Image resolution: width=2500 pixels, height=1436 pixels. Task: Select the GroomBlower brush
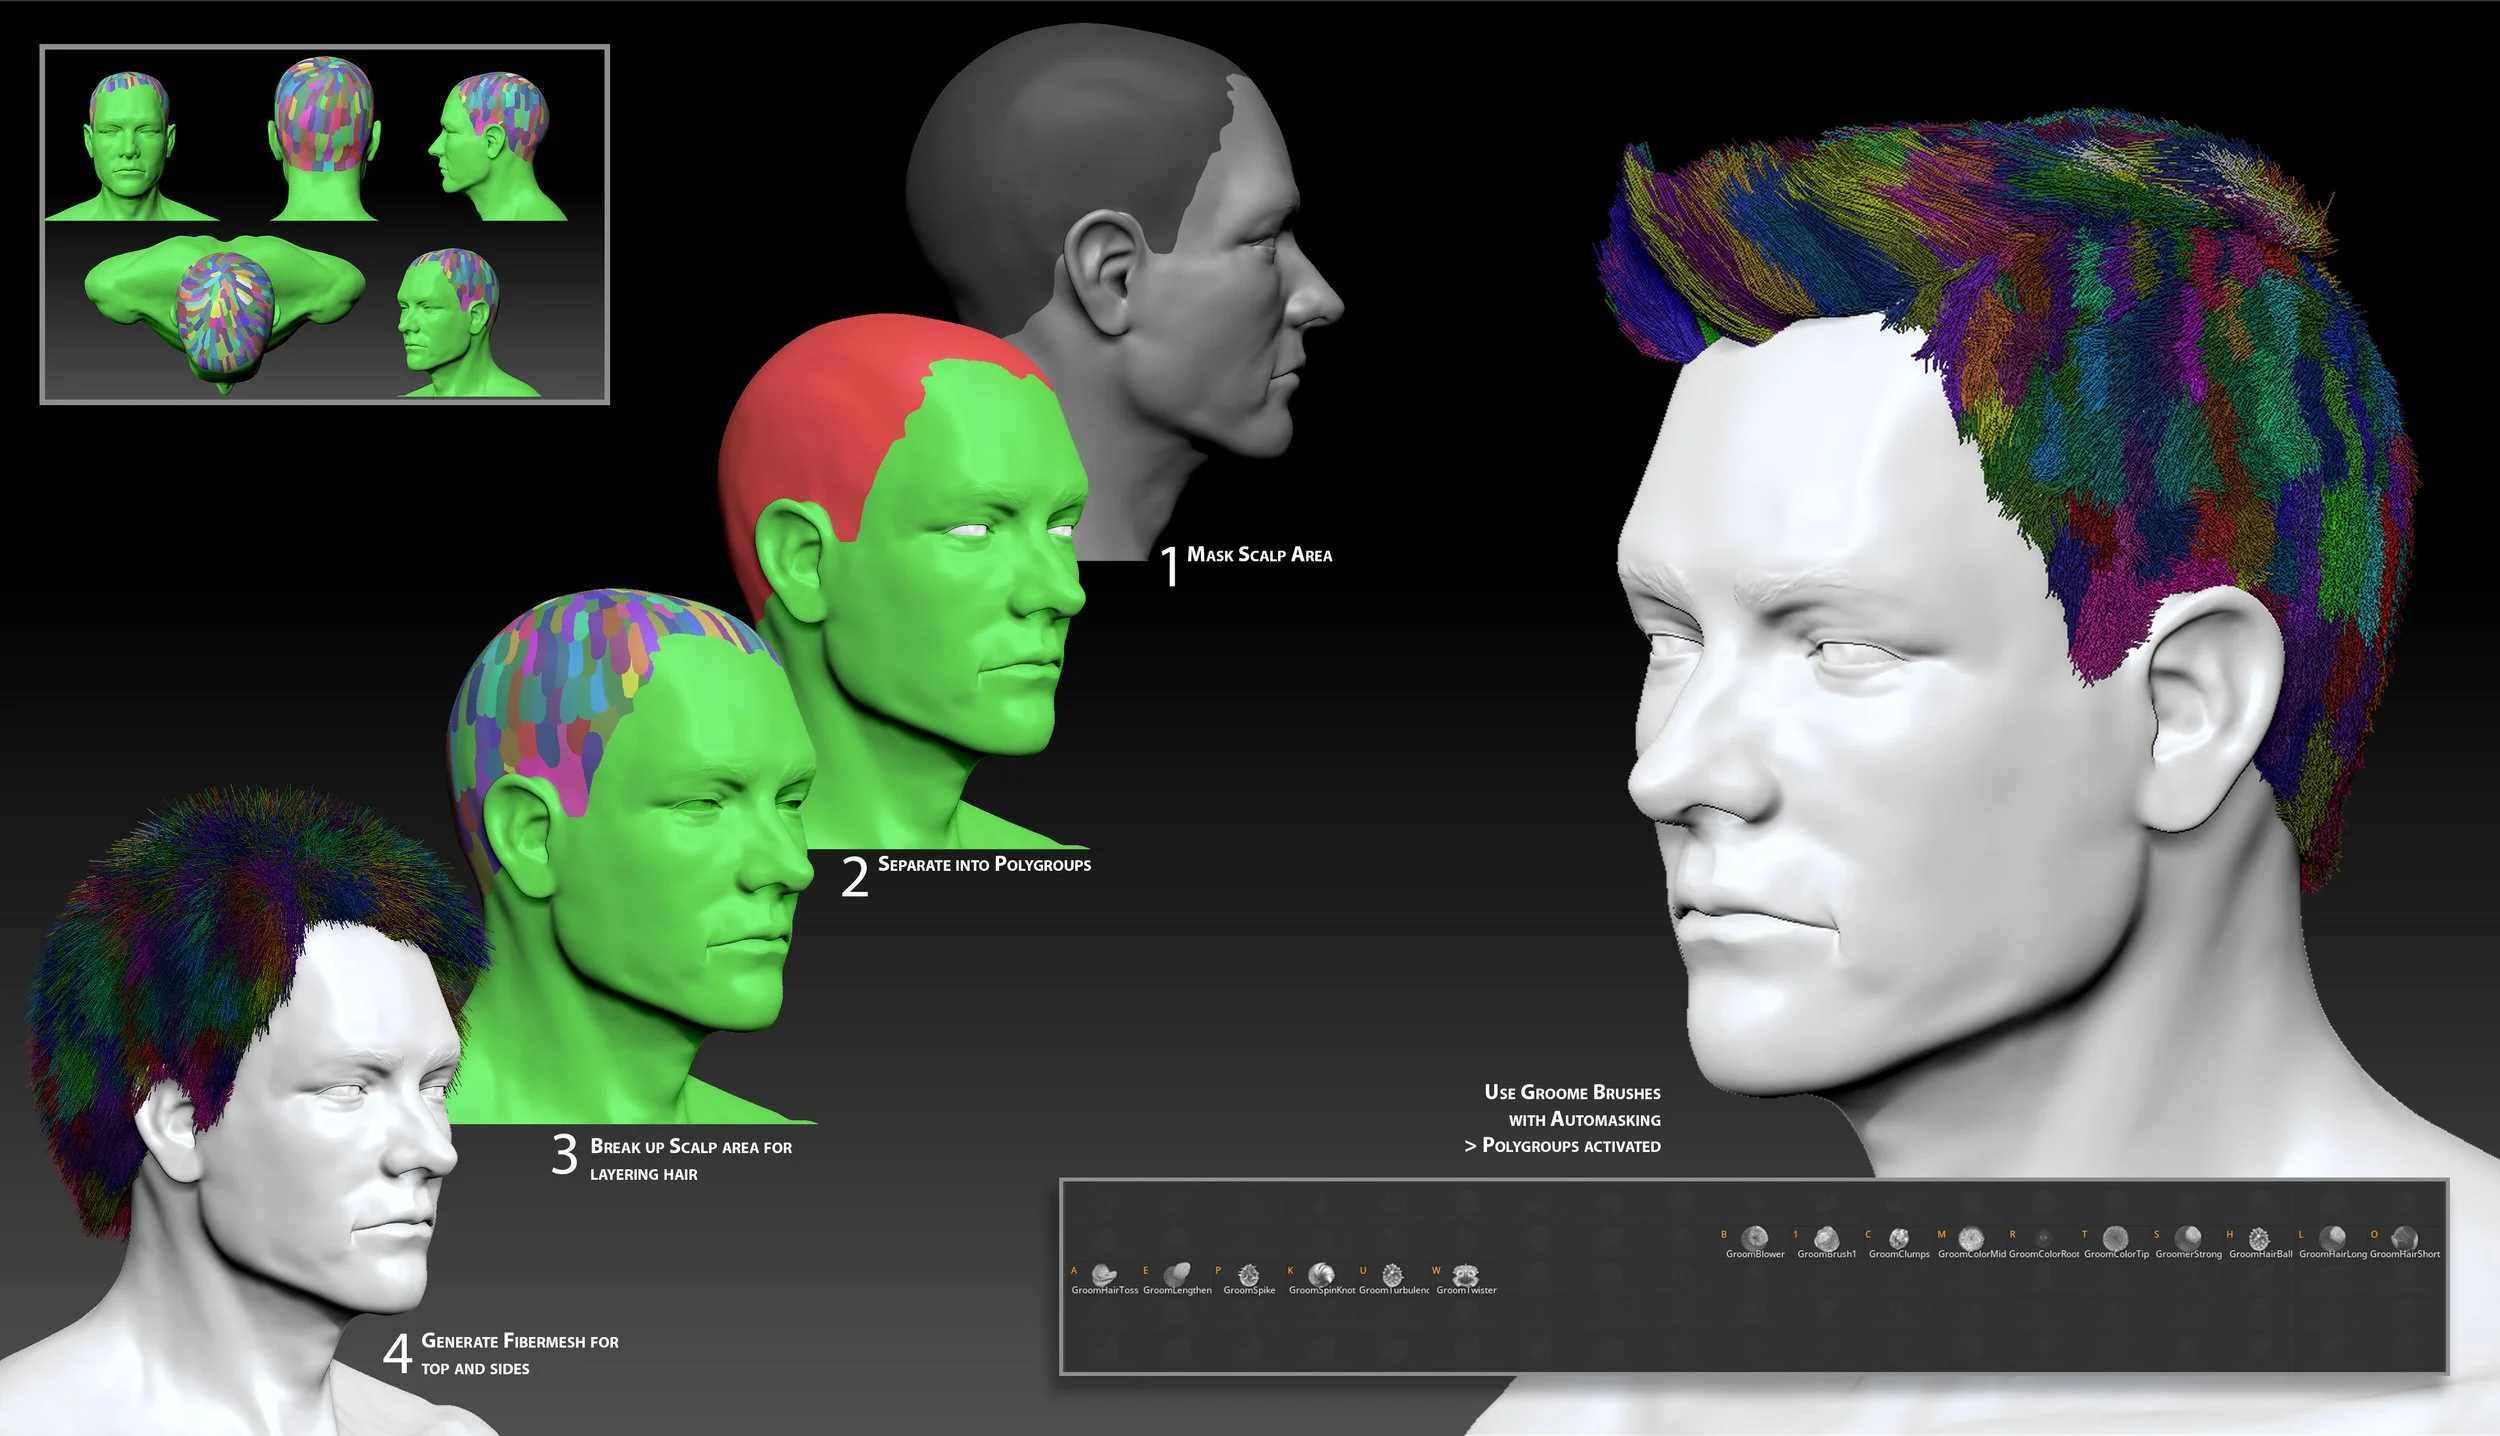click(x=1754, y=1238)
